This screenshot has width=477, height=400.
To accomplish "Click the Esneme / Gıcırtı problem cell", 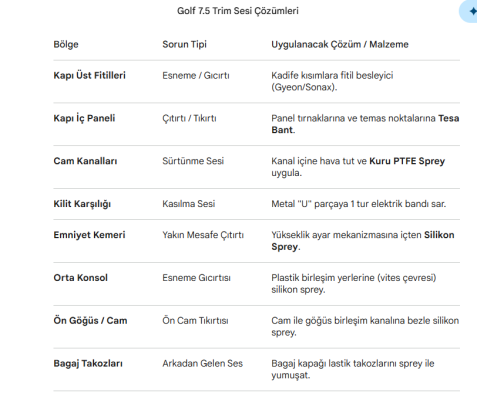I will pos(196,75).
